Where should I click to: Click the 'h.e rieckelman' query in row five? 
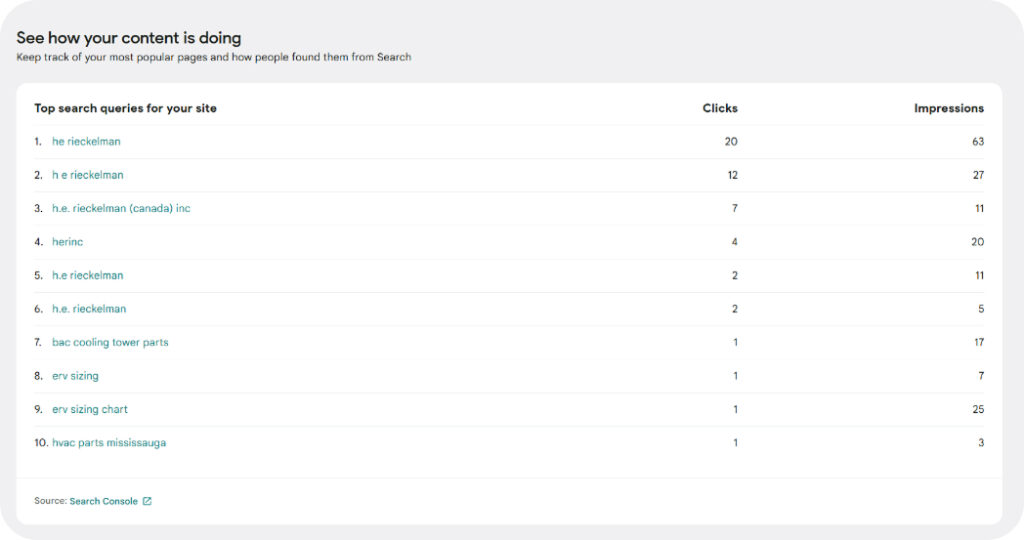pos(88,275)
